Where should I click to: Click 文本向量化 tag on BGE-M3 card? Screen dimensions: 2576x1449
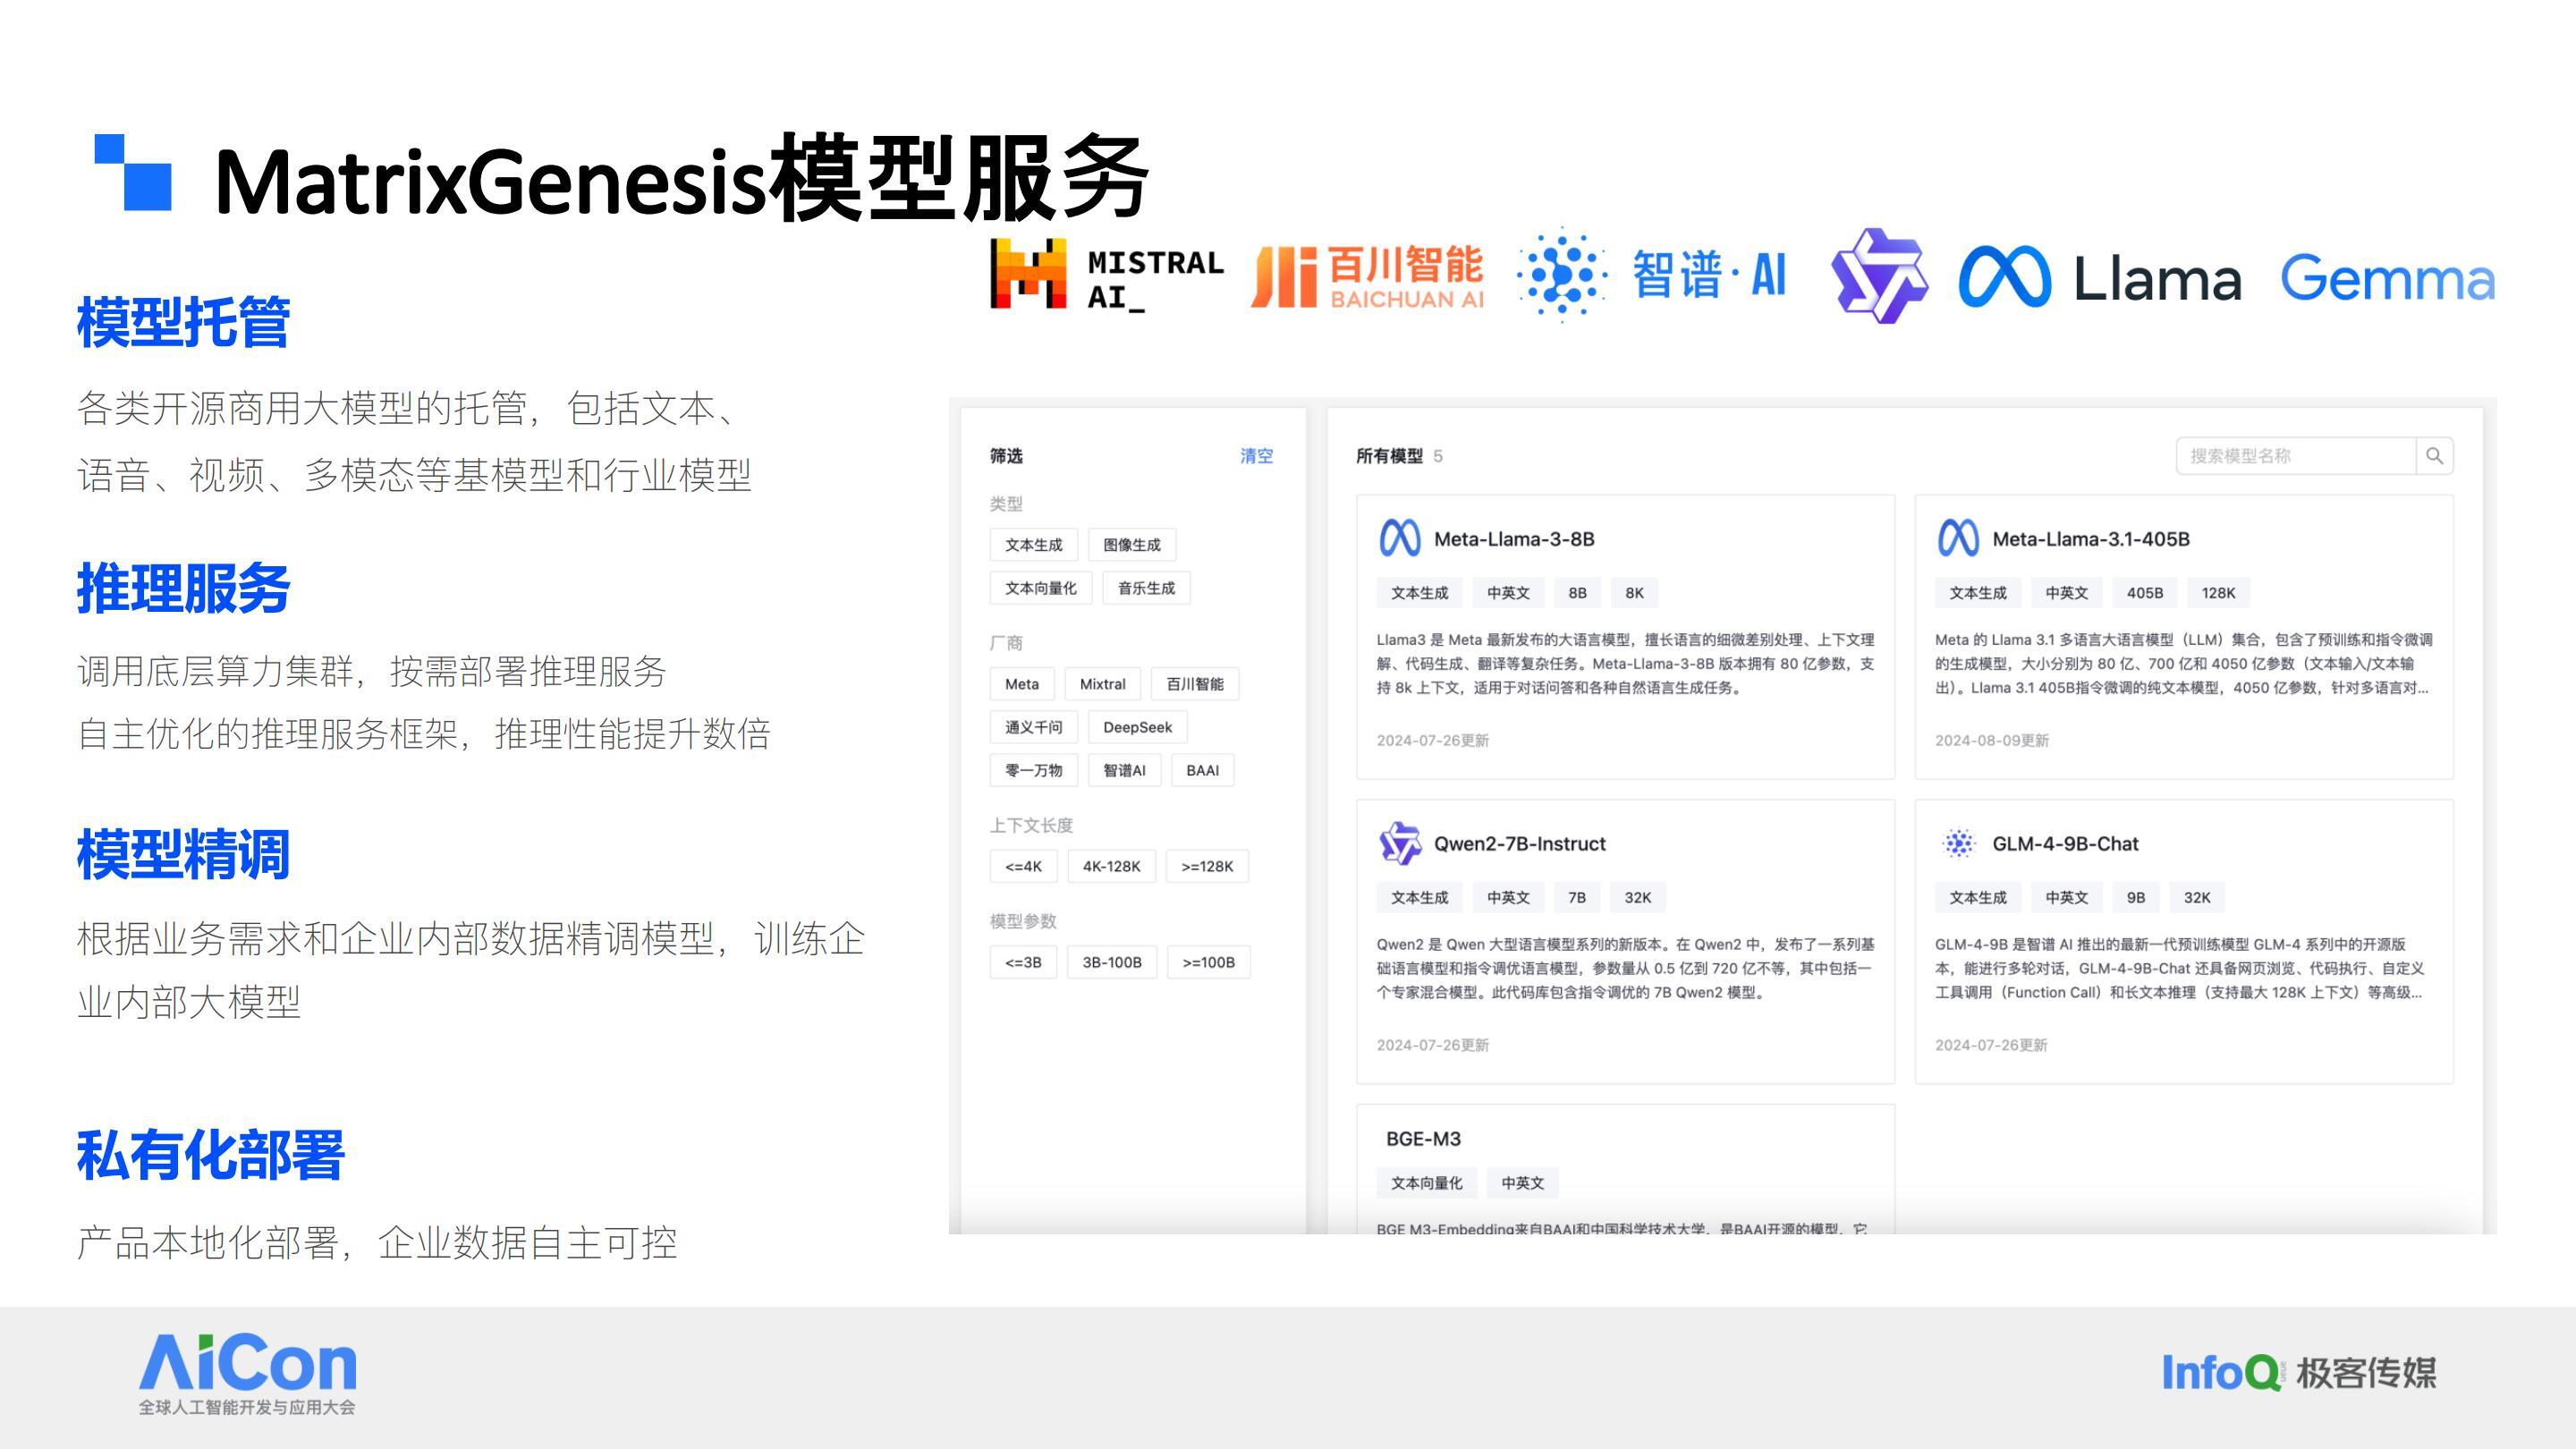1426,1183
